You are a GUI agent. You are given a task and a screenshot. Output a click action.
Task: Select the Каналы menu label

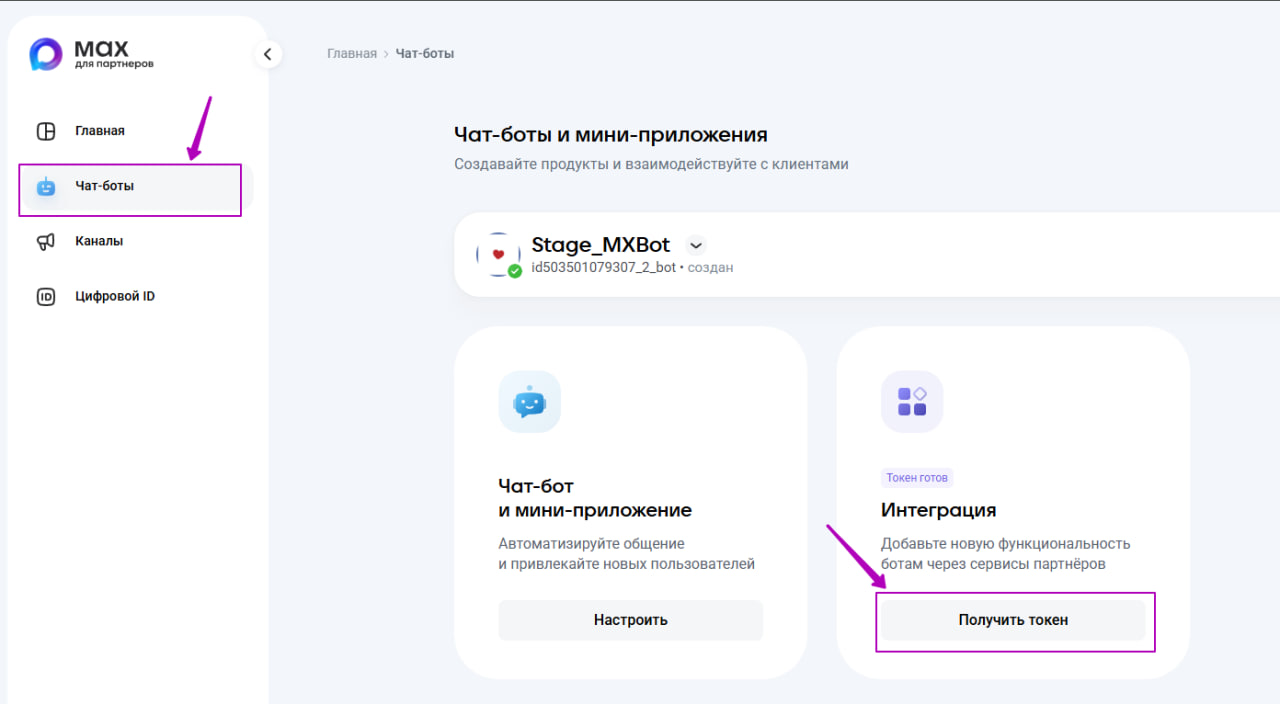[x=99, y=241]
